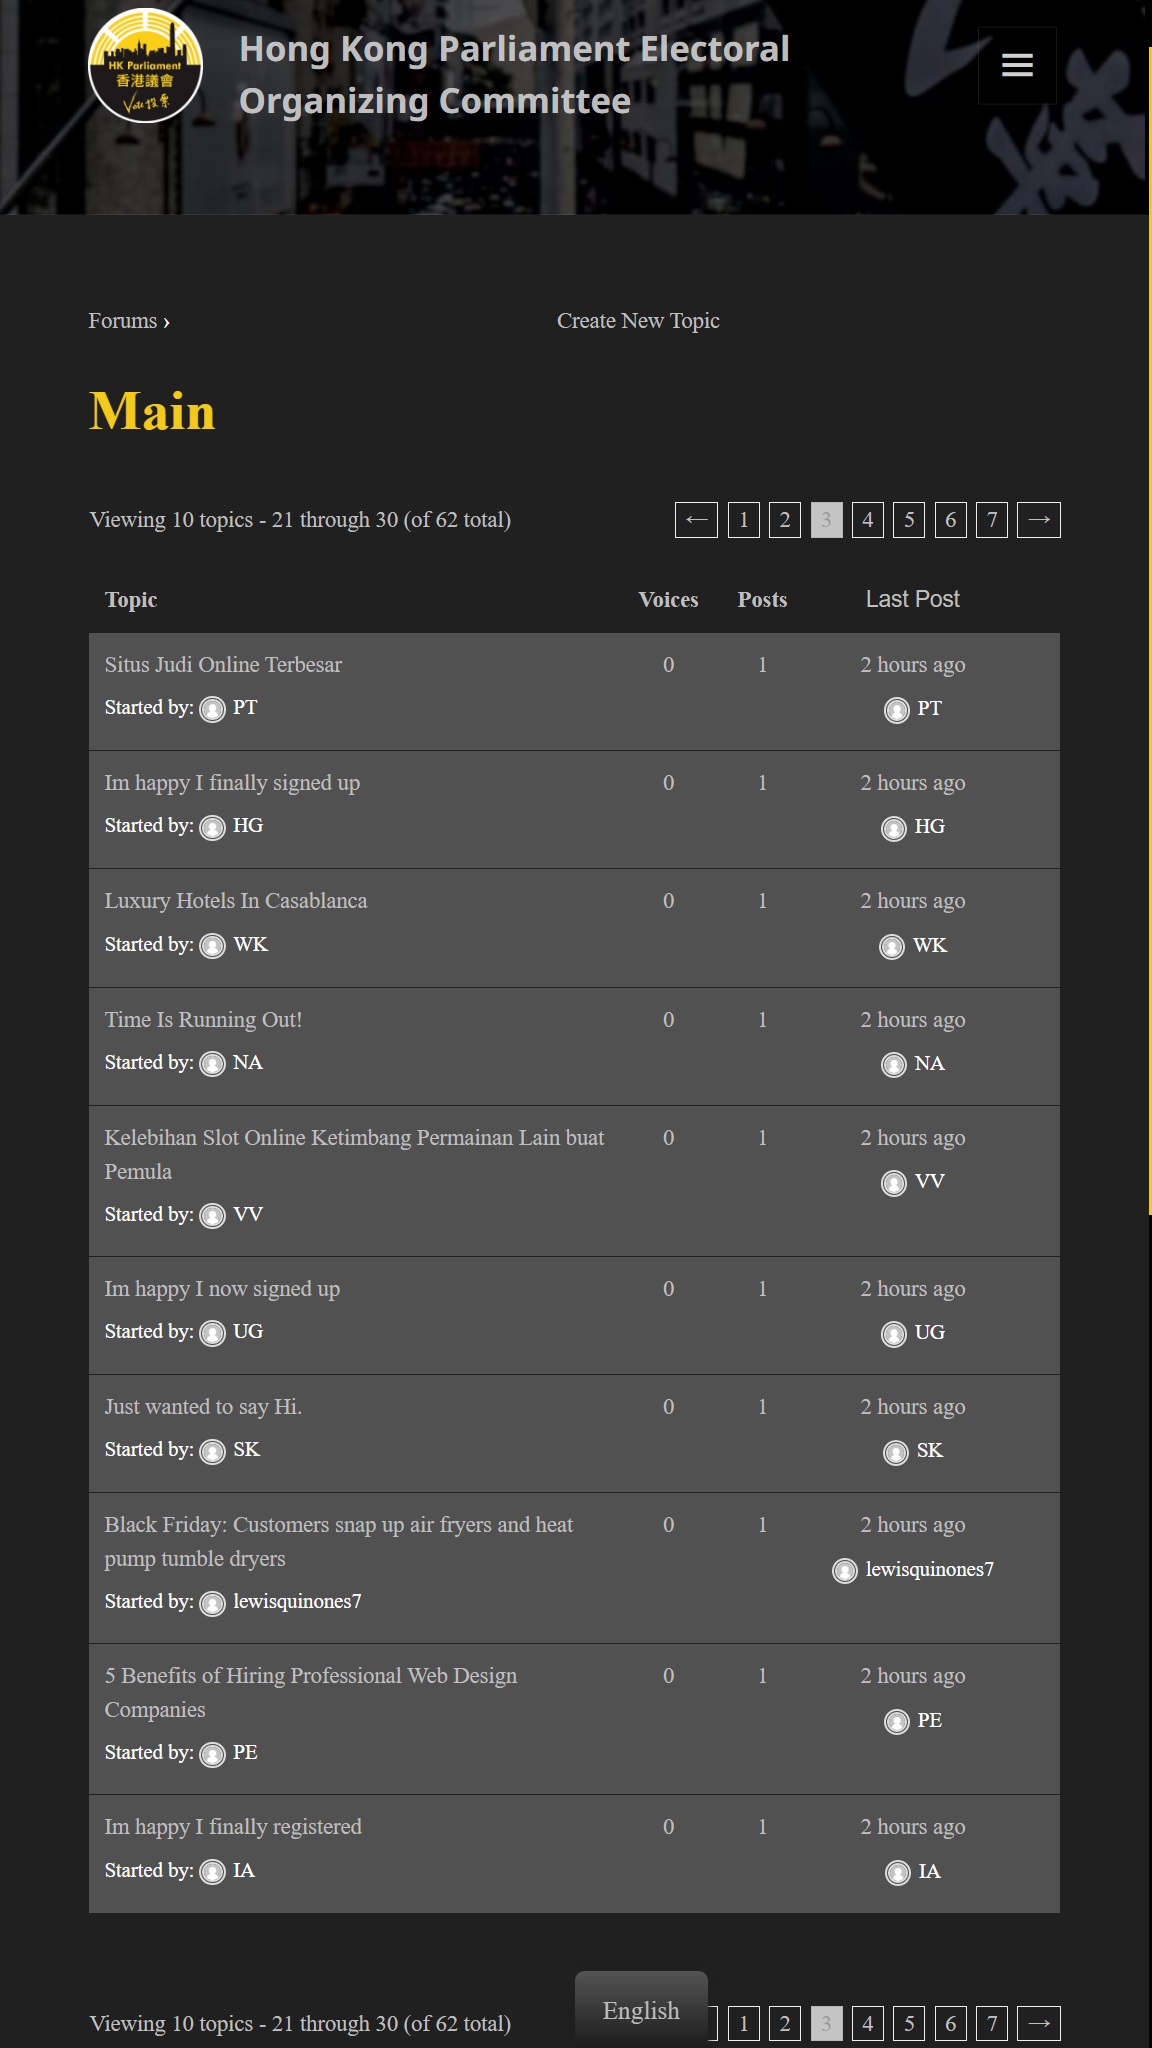This screenshot has height=2048, width=1152.
Task: Open topic Just wanted to say Hi.
Action: 203,1407
